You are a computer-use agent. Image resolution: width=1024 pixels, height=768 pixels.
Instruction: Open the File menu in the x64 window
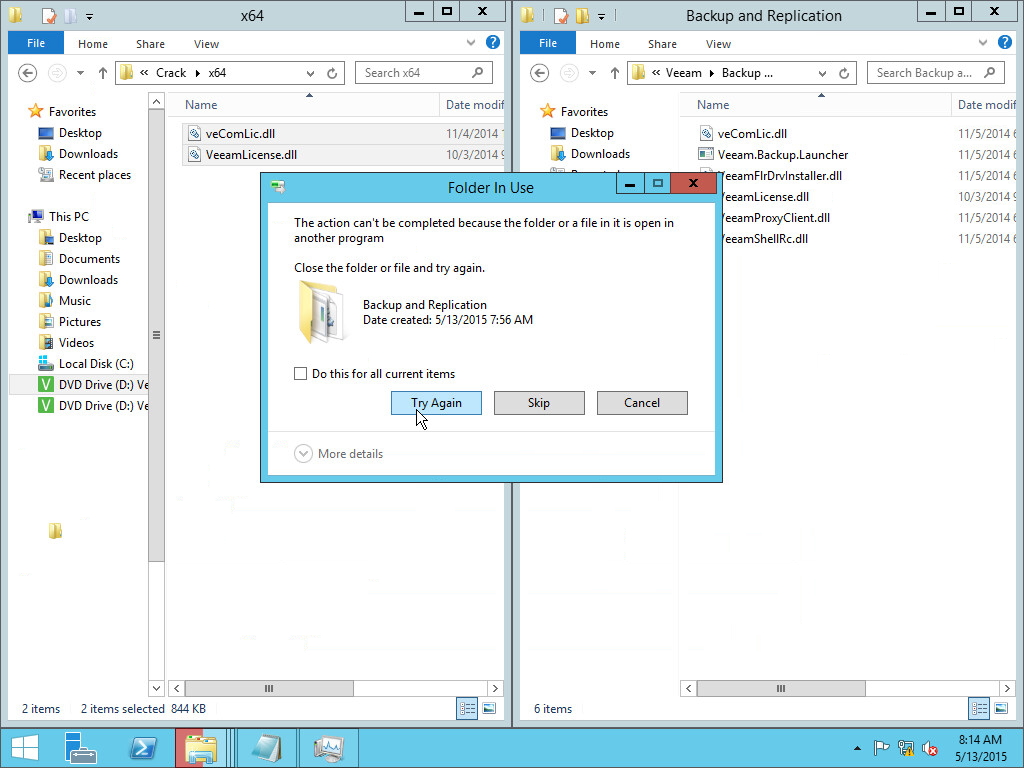click(36, 43)
